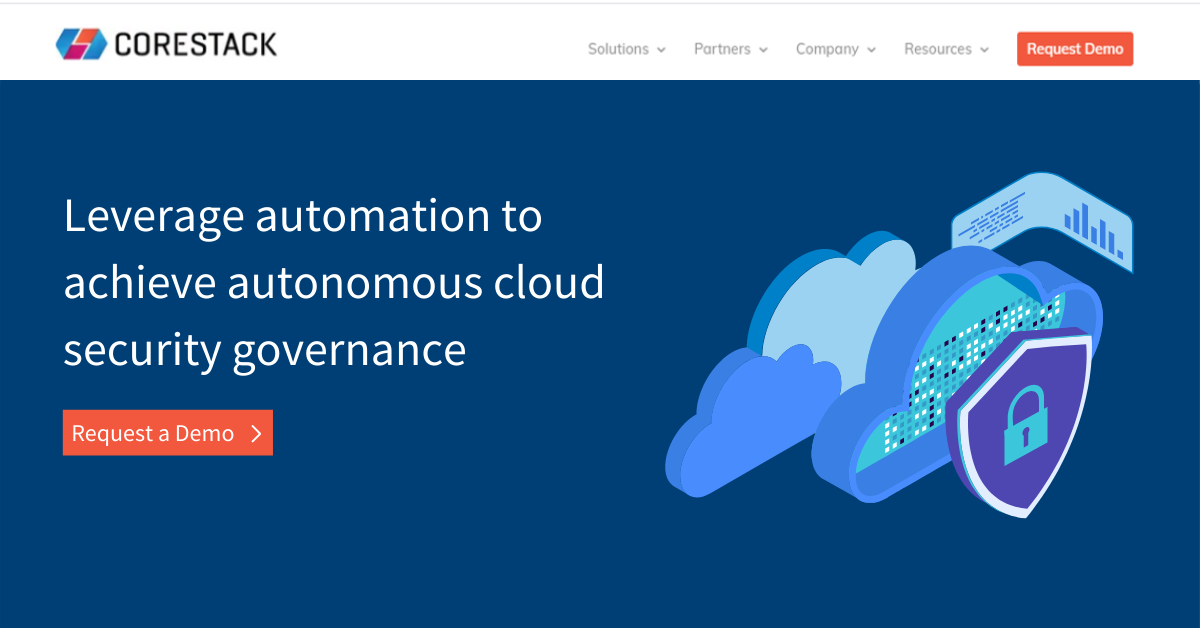This screenshot has height=628, width=1200.
Task: Open Partners from the top menu
Action: 723,49
